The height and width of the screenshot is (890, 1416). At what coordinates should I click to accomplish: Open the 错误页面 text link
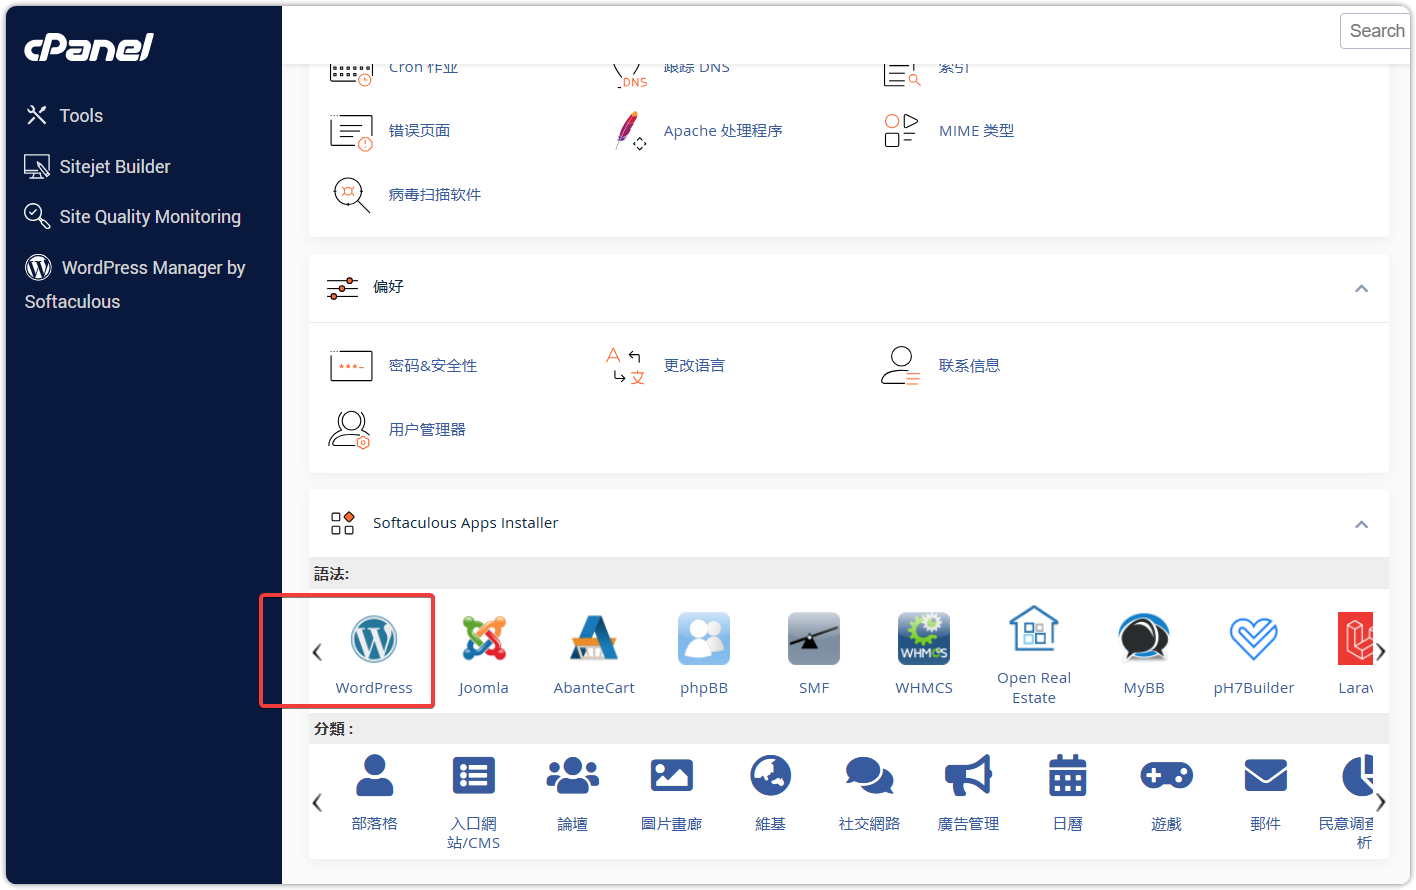(419, 131)
